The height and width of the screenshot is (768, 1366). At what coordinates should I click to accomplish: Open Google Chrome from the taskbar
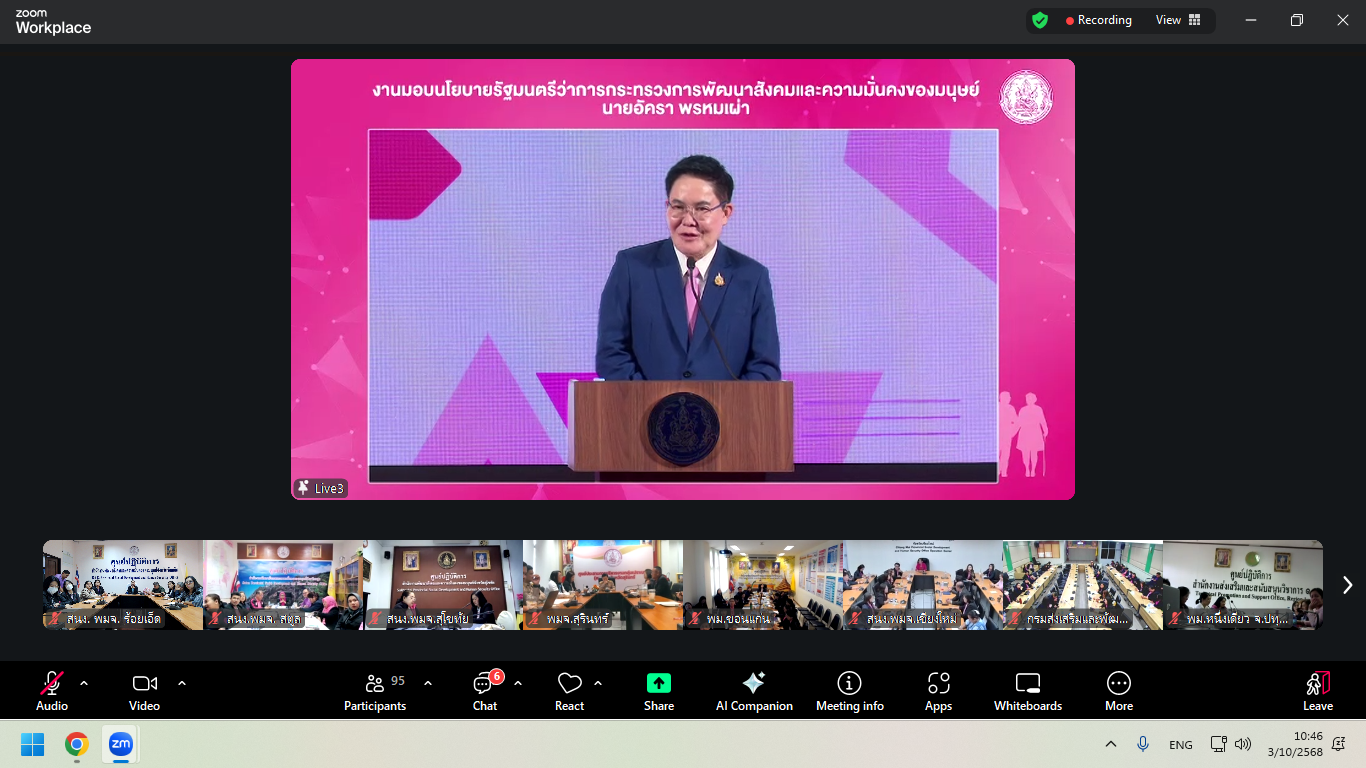(76, 744)
